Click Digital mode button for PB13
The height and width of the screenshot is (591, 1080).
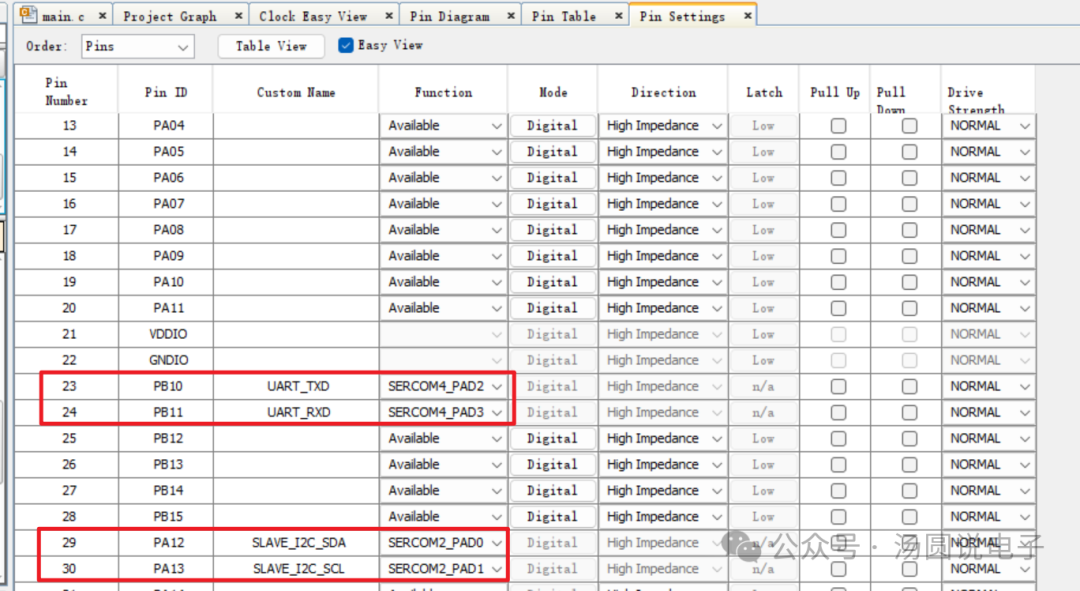click(552, 465)
